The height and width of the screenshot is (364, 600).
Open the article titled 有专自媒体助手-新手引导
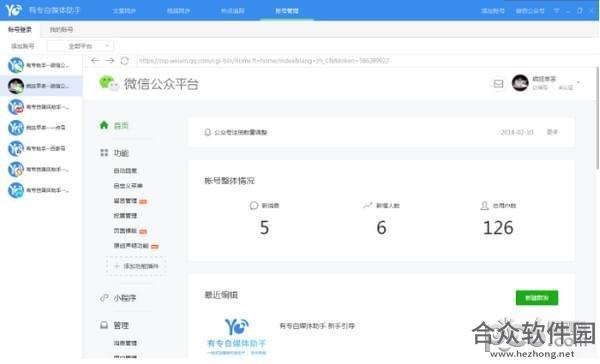tap(317, 326)
